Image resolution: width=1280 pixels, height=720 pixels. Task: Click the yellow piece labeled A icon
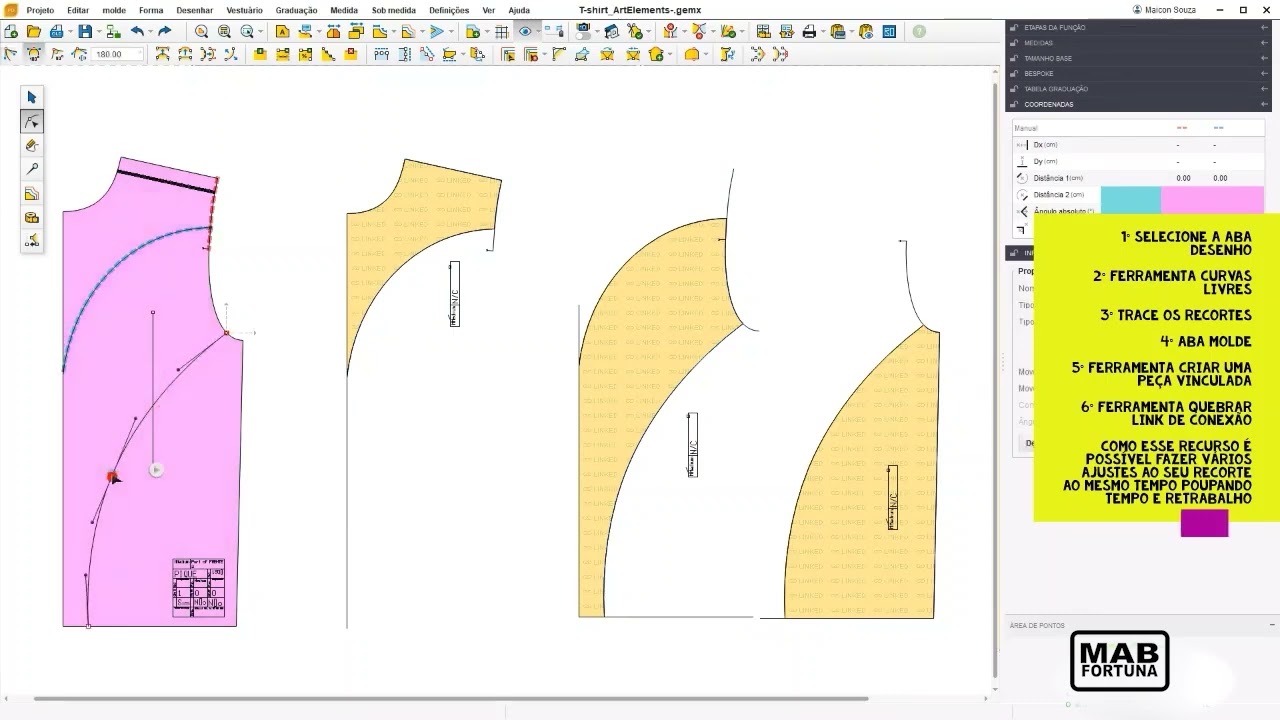[x=282, y=32]
